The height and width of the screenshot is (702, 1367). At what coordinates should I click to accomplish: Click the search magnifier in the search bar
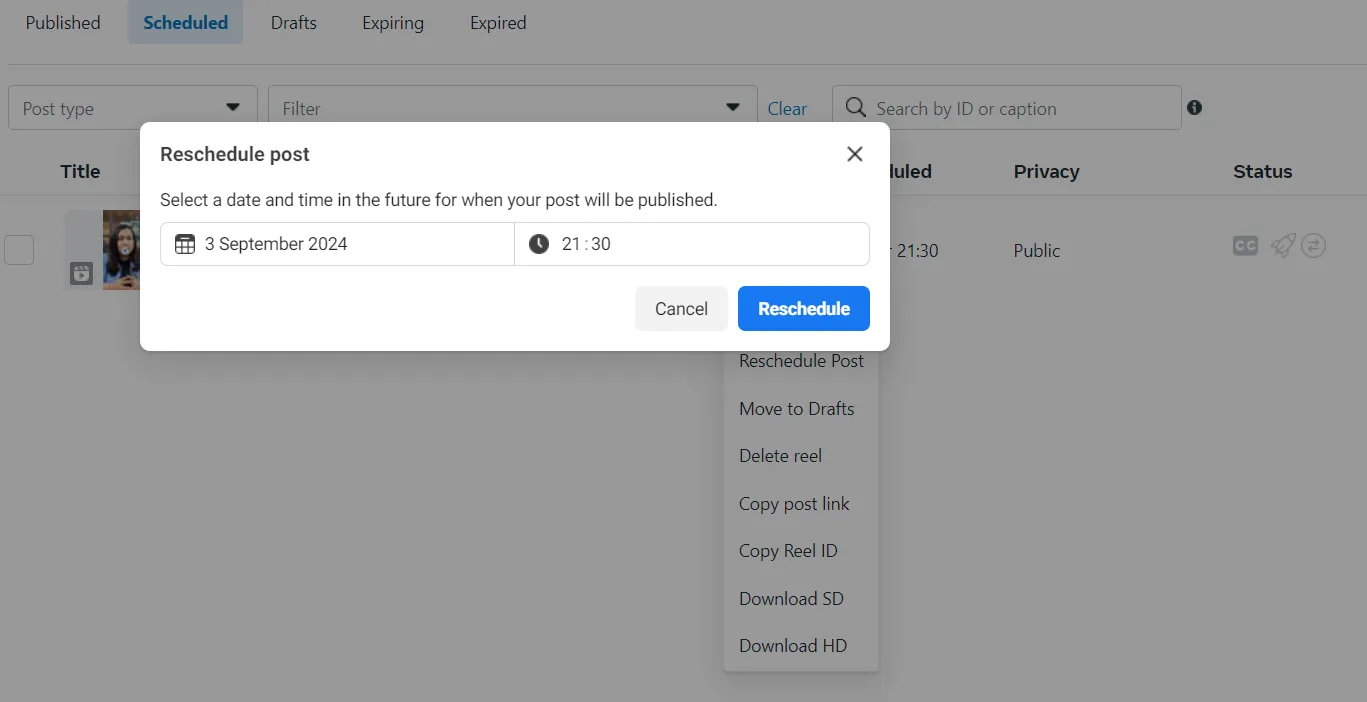coord(855,107)
